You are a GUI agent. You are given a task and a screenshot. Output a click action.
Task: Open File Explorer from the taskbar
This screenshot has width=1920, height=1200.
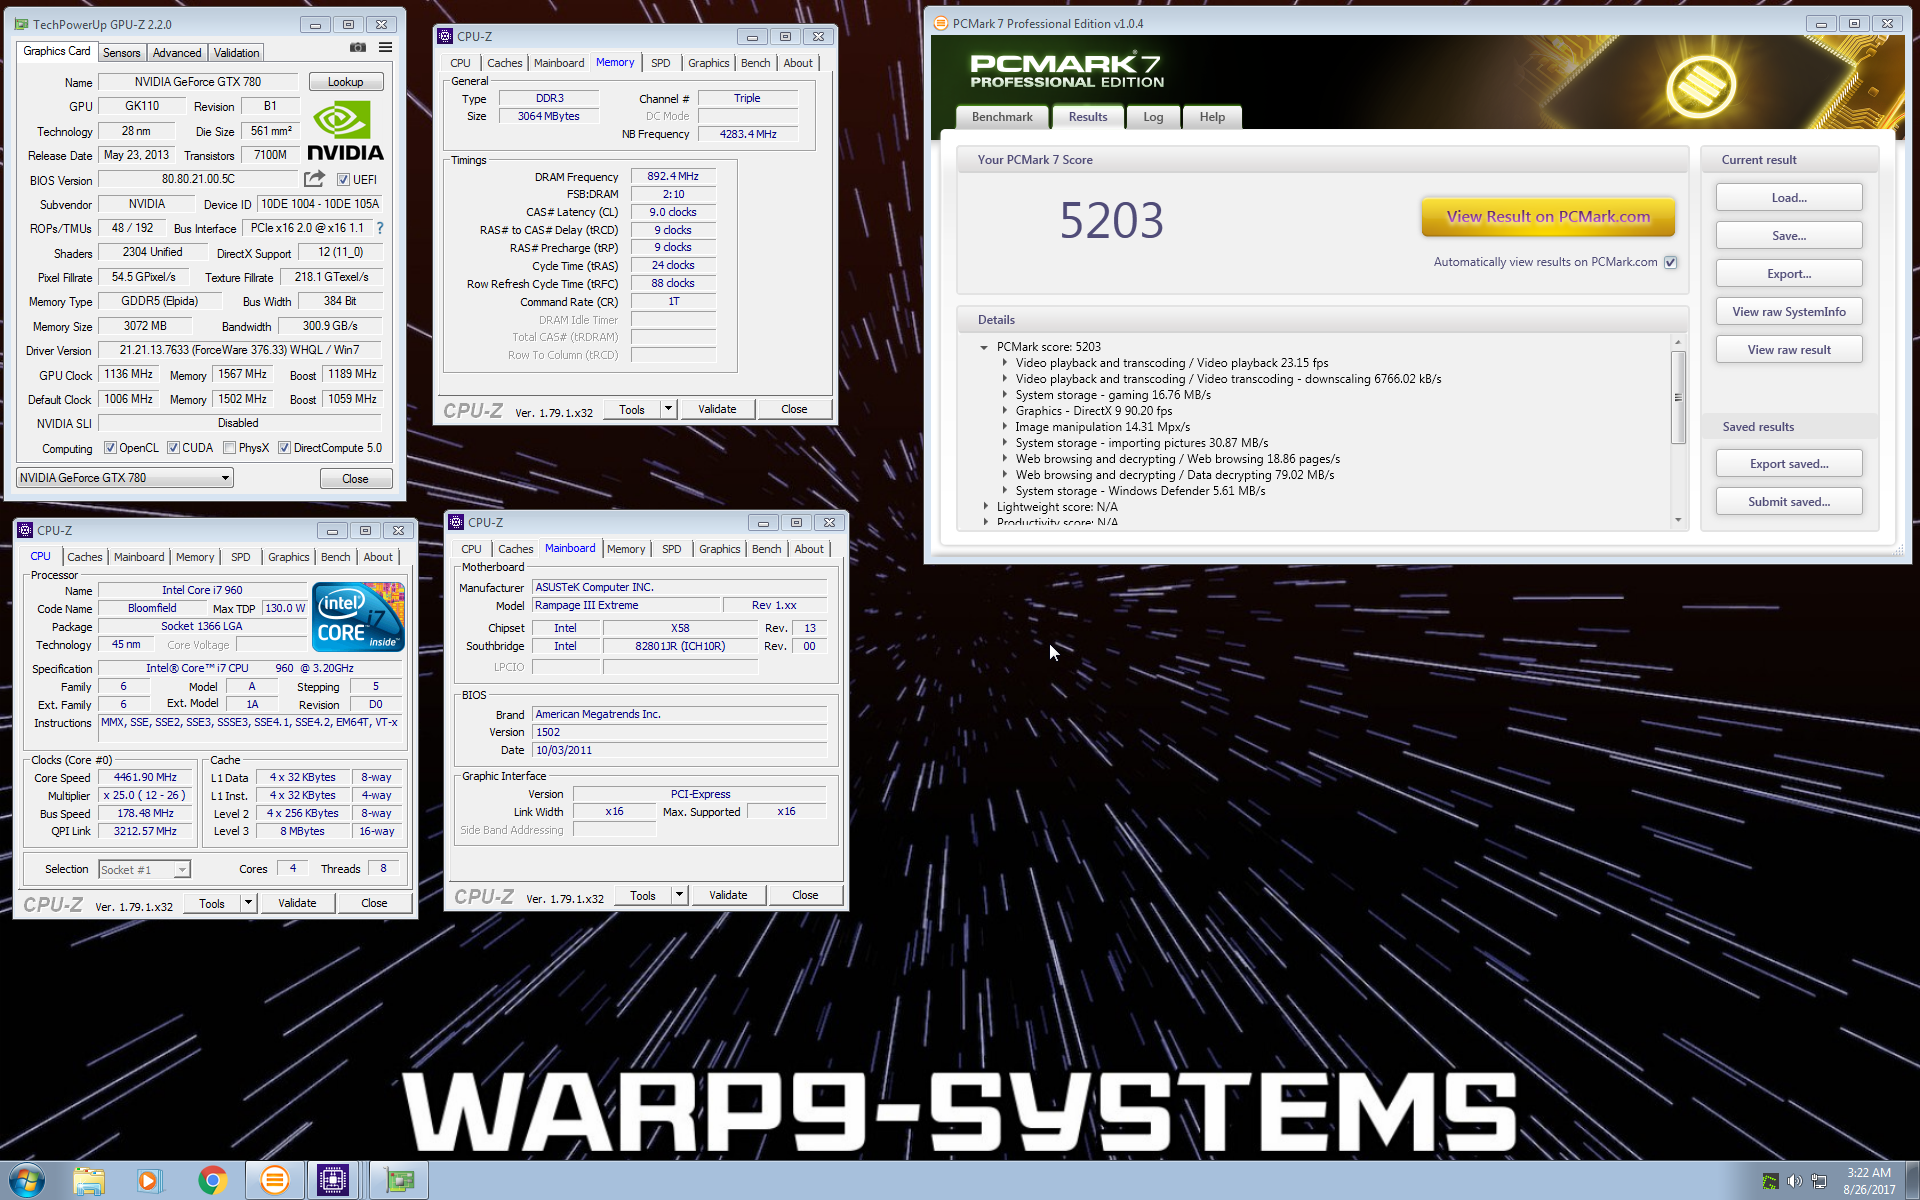click(x=89, y=1181)
